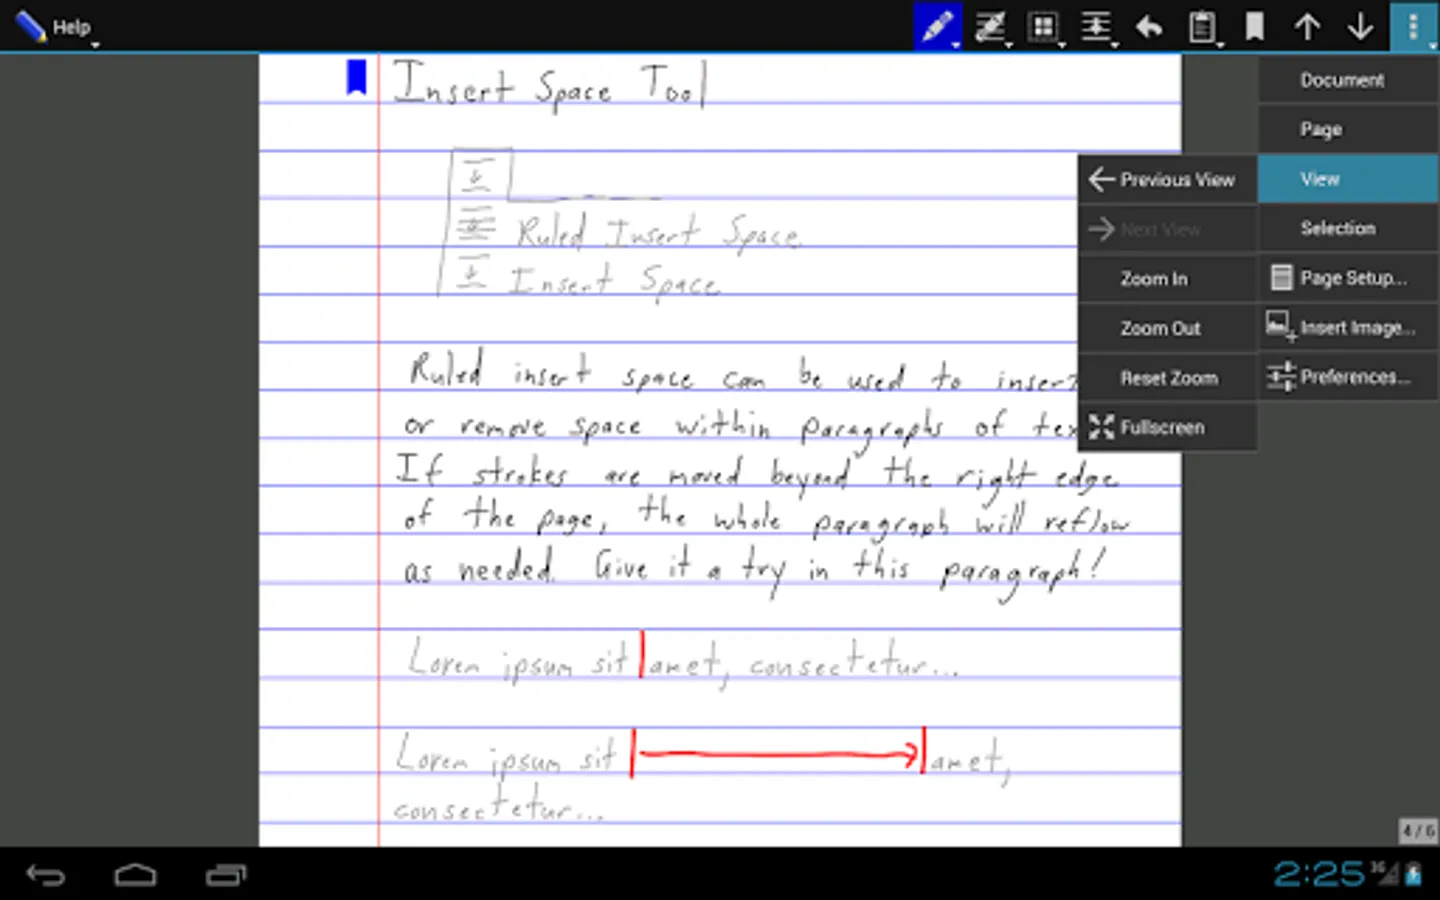Open the clipboard tool

click(1202, 26)
